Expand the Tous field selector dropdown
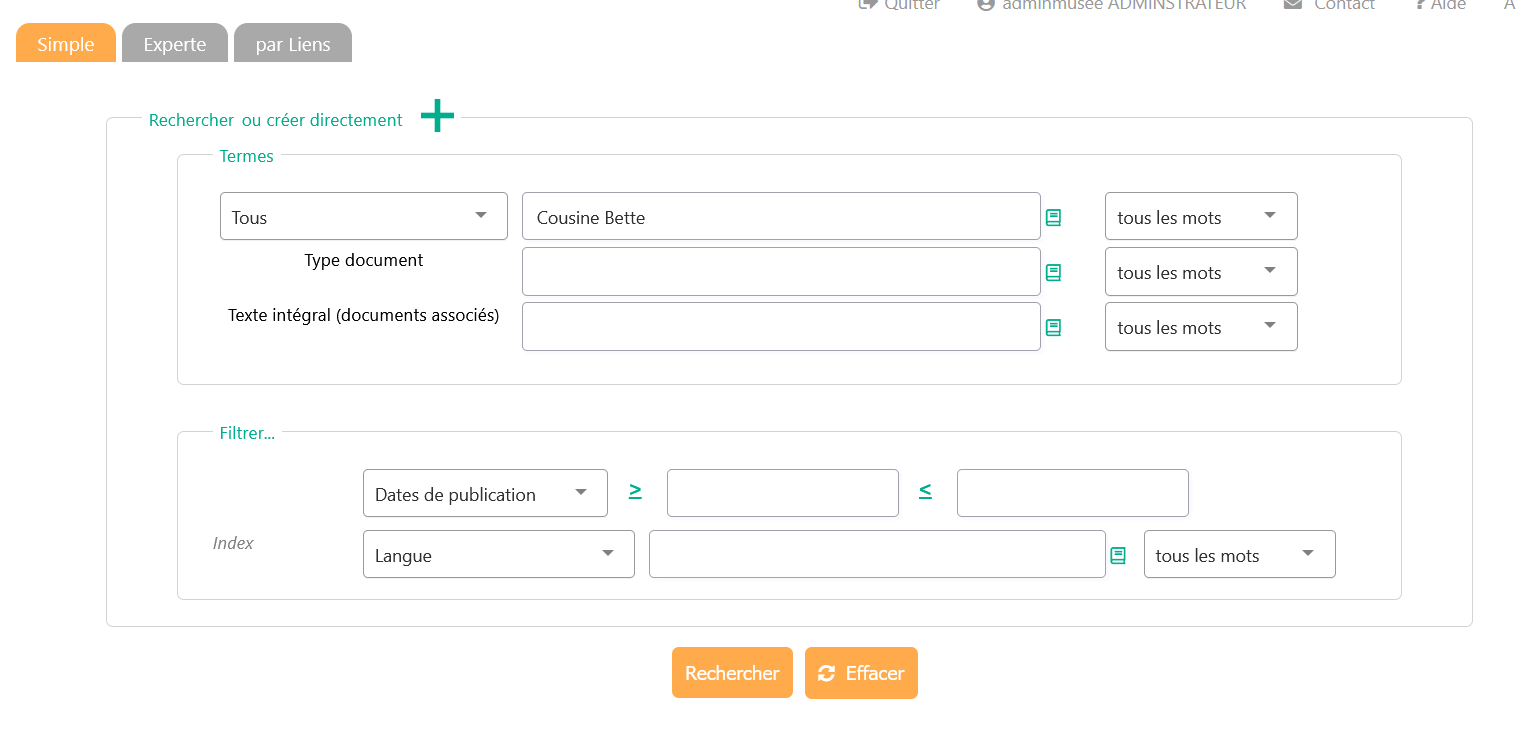Viewport: 1519px width, 730px height. [363, 216]
